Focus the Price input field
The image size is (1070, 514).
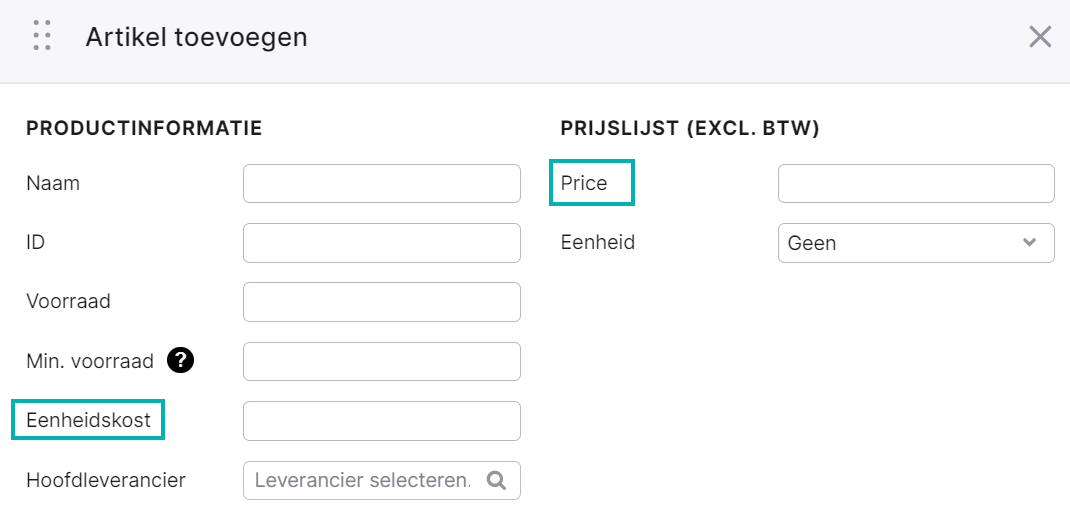[916, 184]
